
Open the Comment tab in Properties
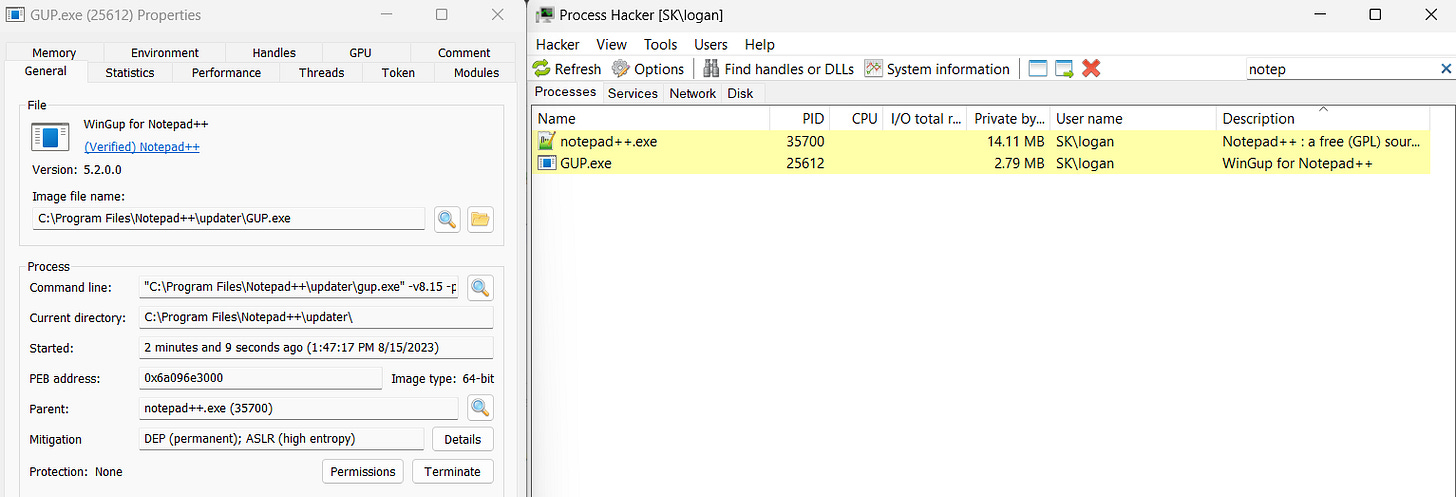pos(464,53)
